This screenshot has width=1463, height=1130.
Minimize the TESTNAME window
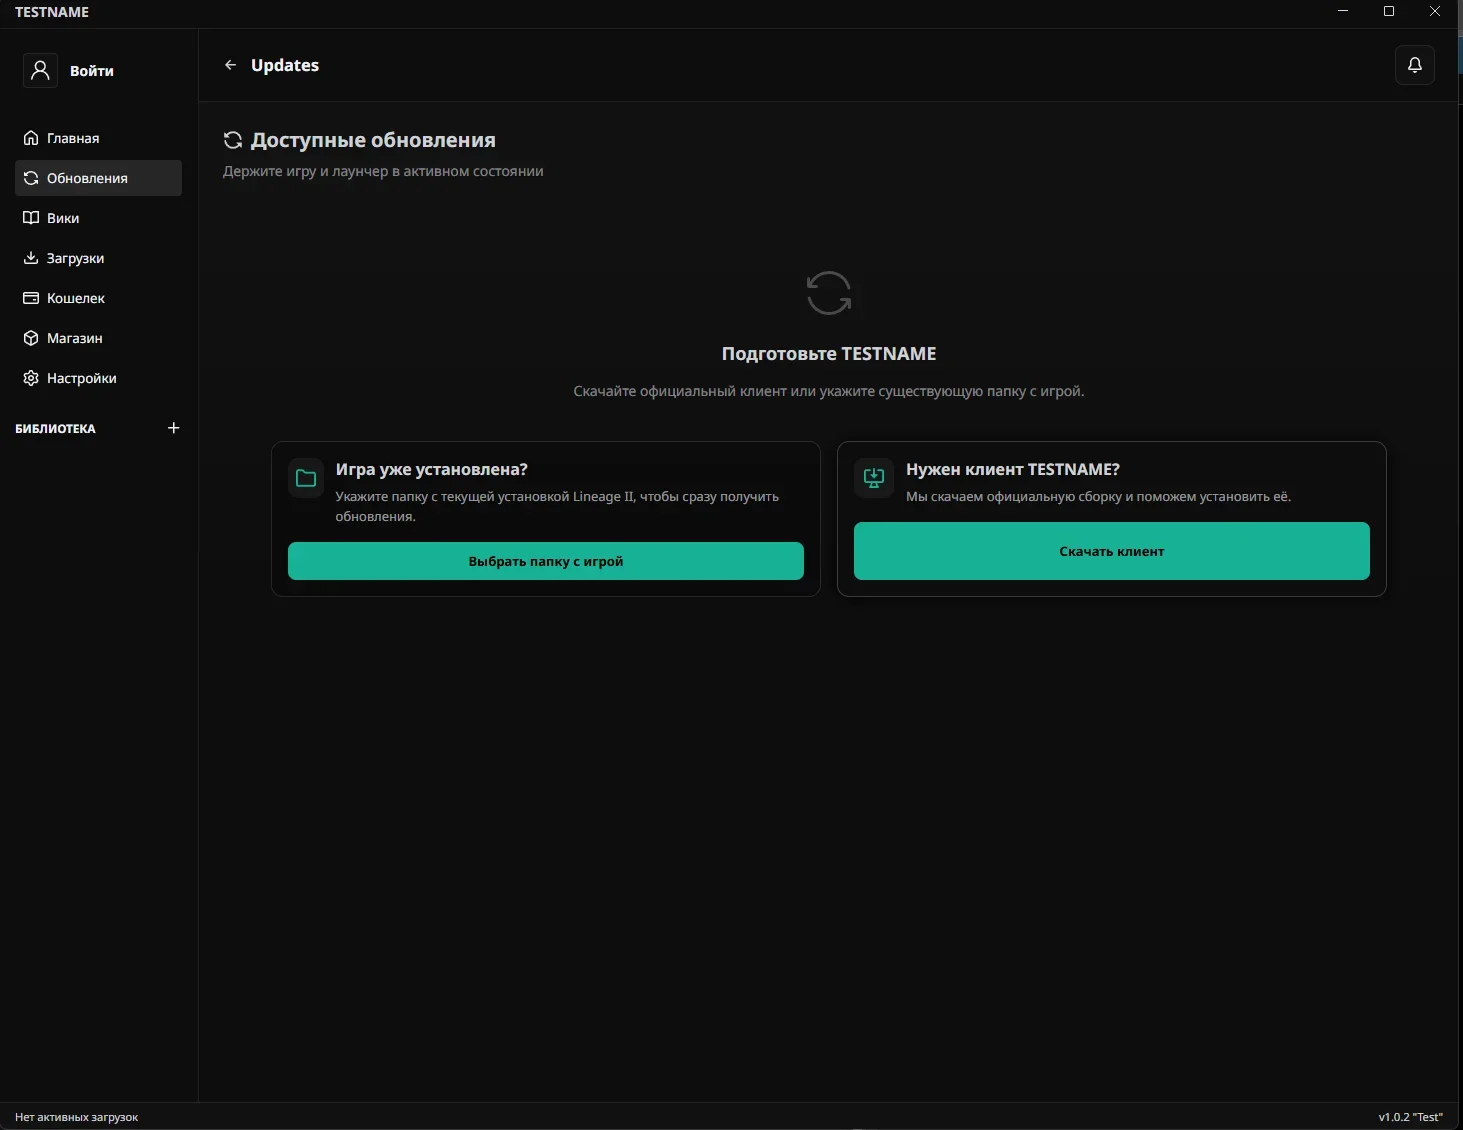click(1343, 12)
